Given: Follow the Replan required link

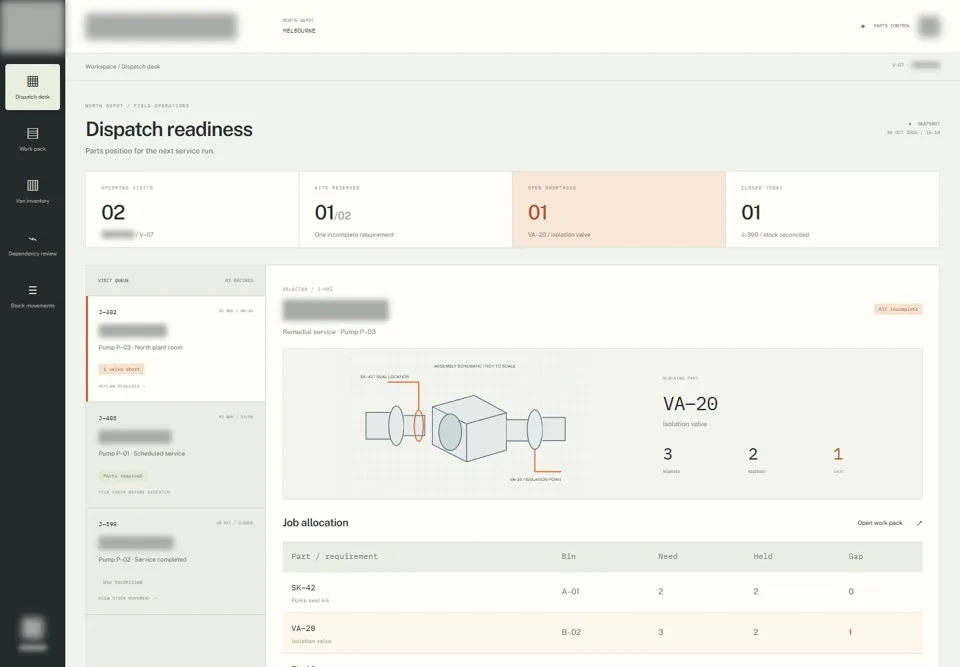Looking at the screenshot, I should click(122, 386).
